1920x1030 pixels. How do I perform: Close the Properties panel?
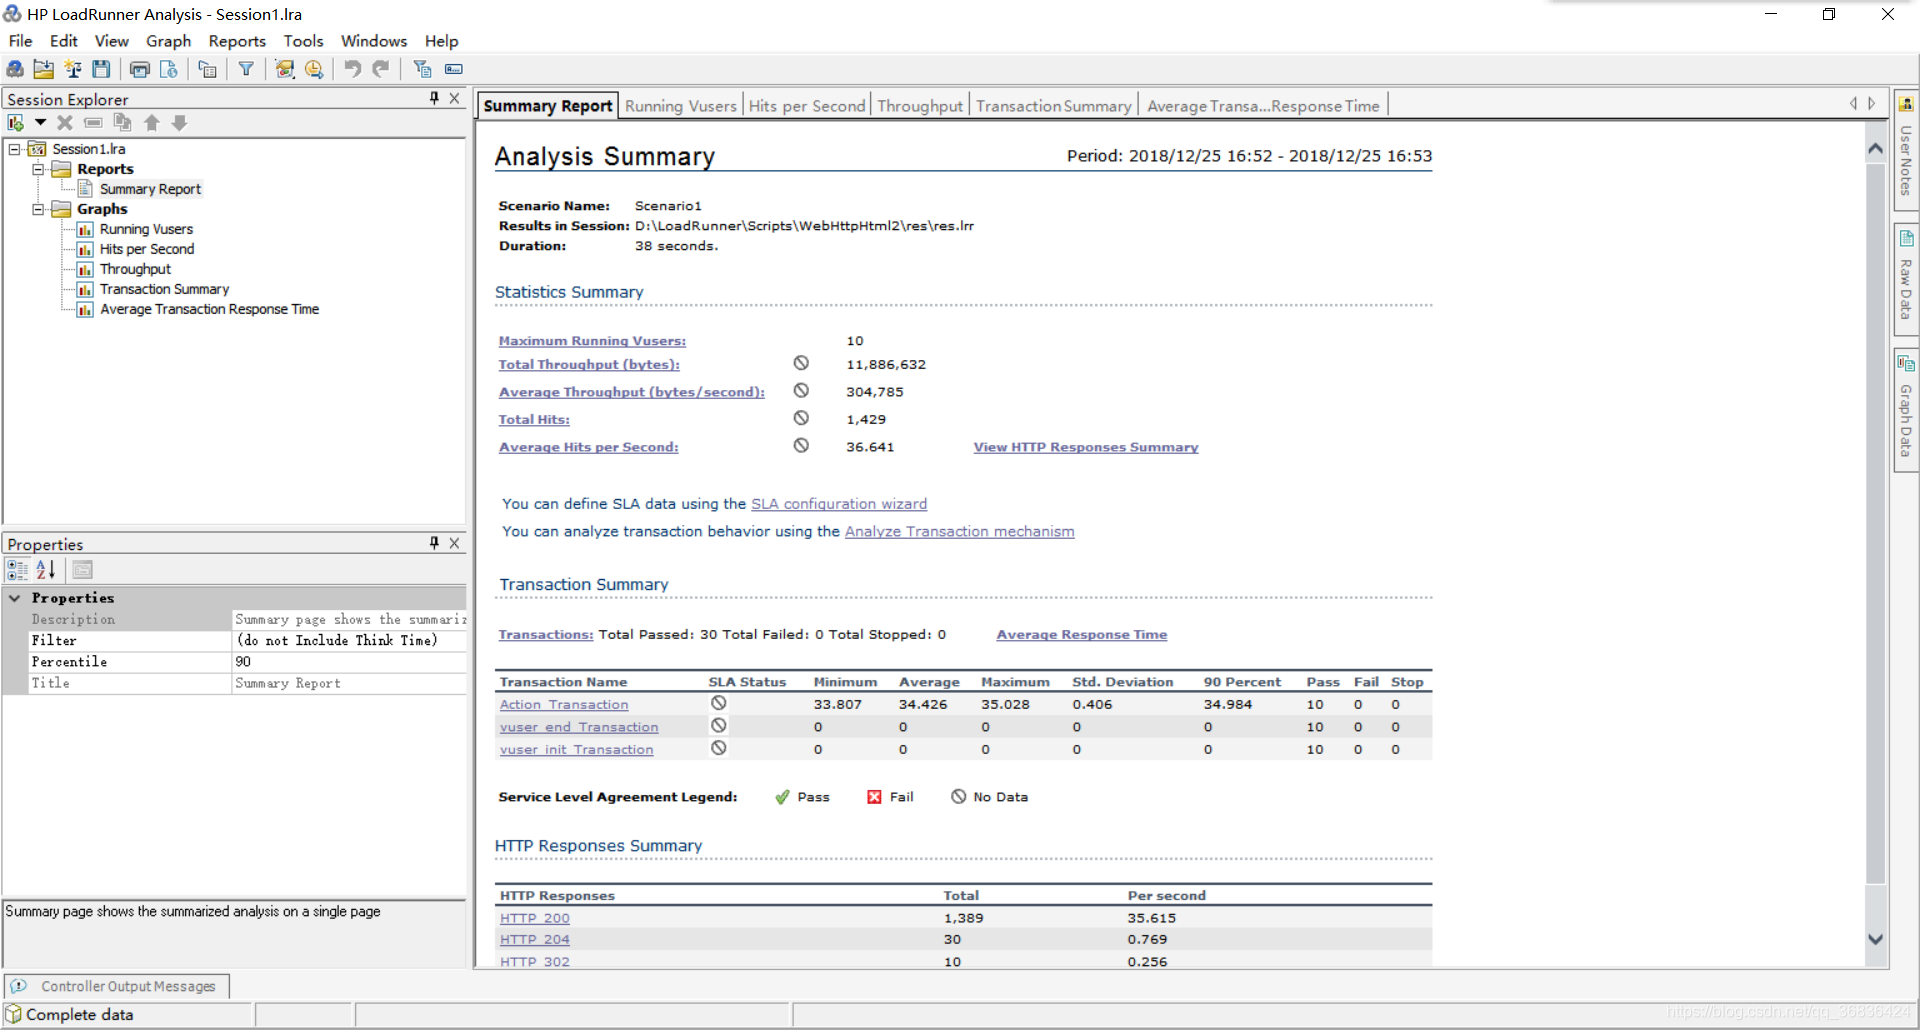(x=454, y=543)
